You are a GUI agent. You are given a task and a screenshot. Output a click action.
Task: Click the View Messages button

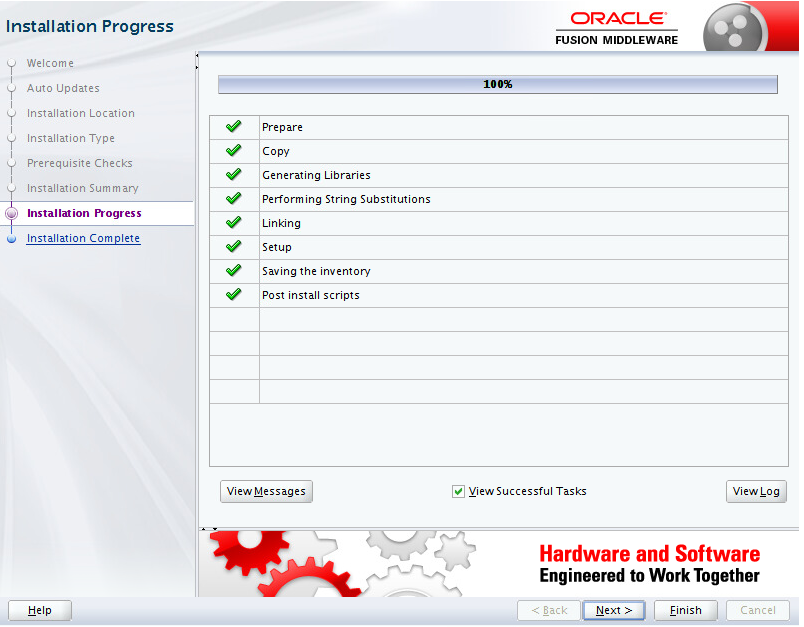pyautogui.click(x=266, y=491)
